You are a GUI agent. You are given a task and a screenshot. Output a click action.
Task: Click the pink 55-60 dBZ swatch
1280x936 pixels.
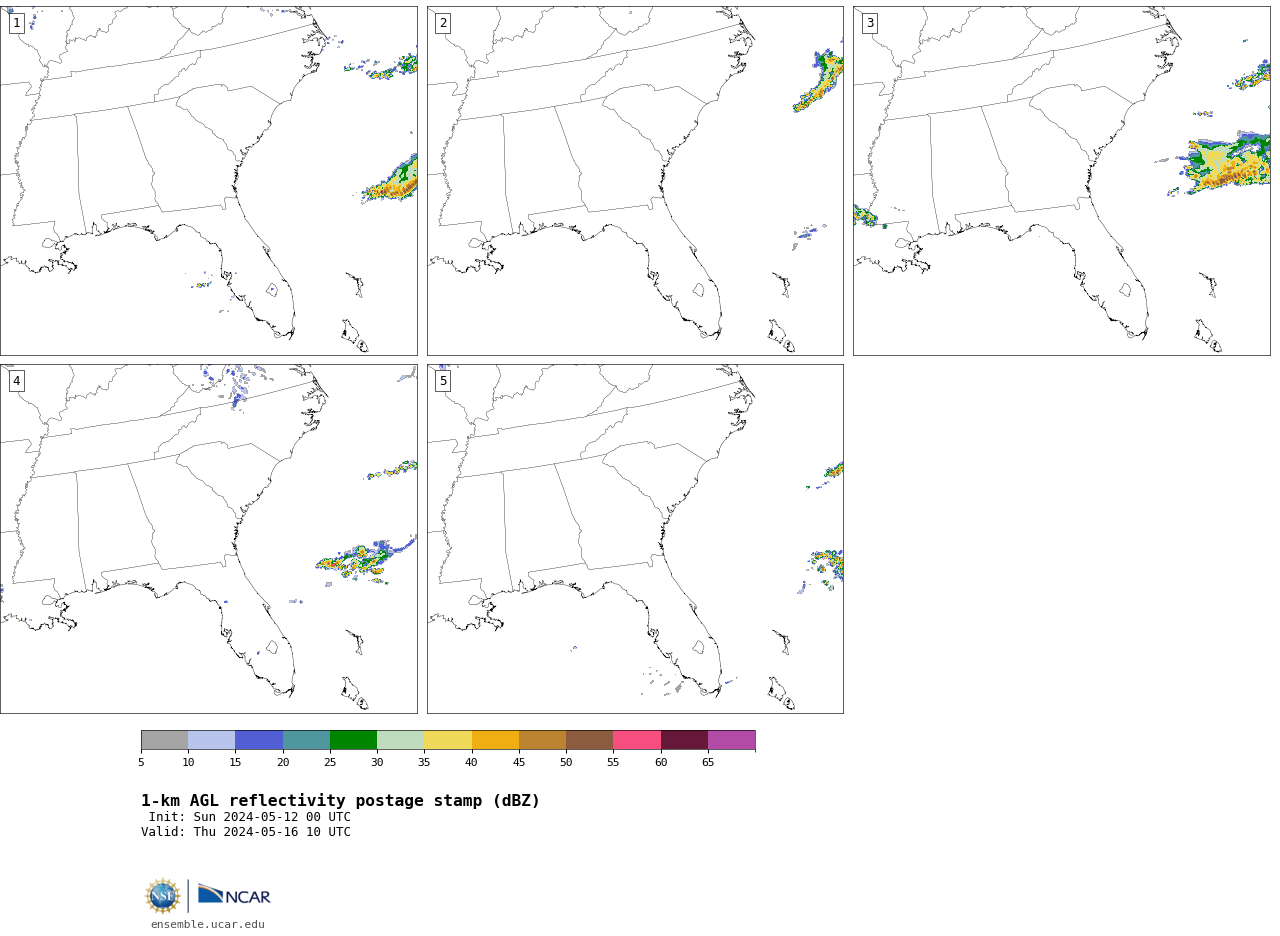637,740
